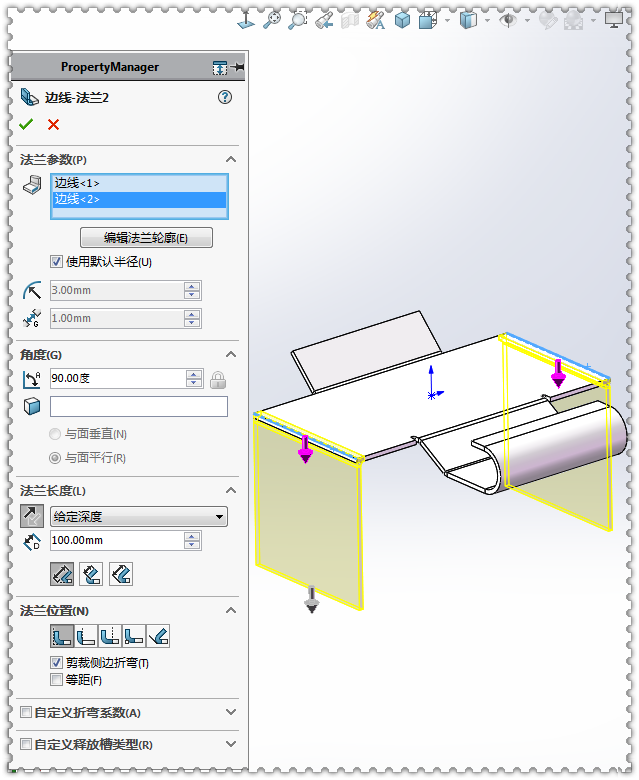Click the reverse angle direction icon
This screenshot has width=639, height=780.
click(32, 379)
